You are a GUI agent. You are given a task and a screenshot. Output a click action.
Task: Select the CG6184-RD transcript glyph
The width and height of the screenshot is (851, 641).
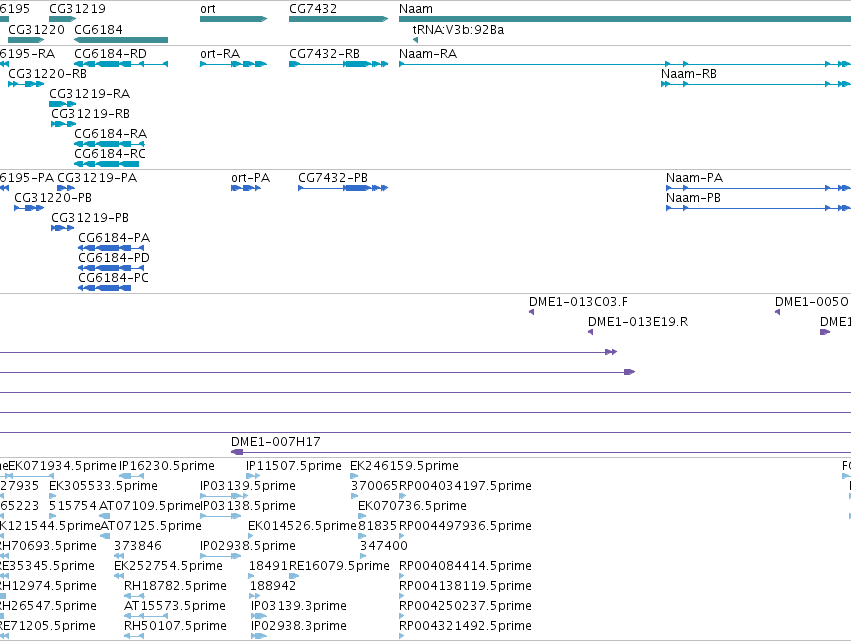121,64
